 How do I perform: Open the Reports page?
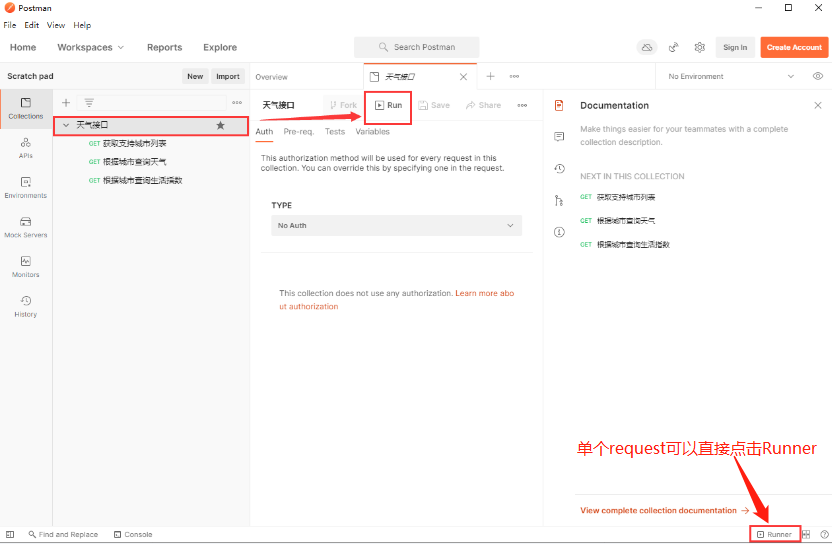pyautogui.click(x=164, y=47)
